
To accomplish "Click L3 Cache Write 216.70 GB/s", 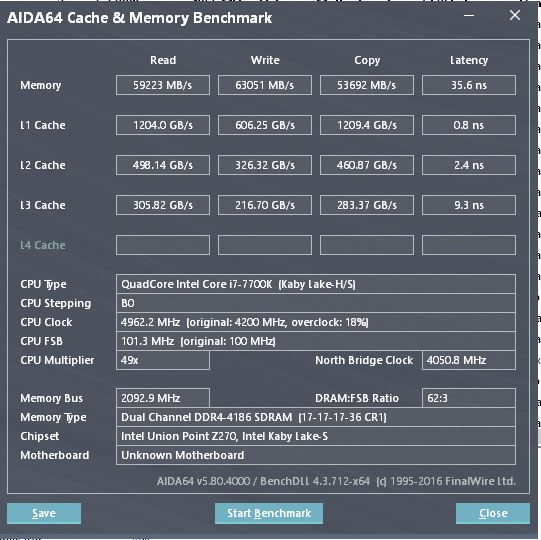I will click(x=265, y=205).
